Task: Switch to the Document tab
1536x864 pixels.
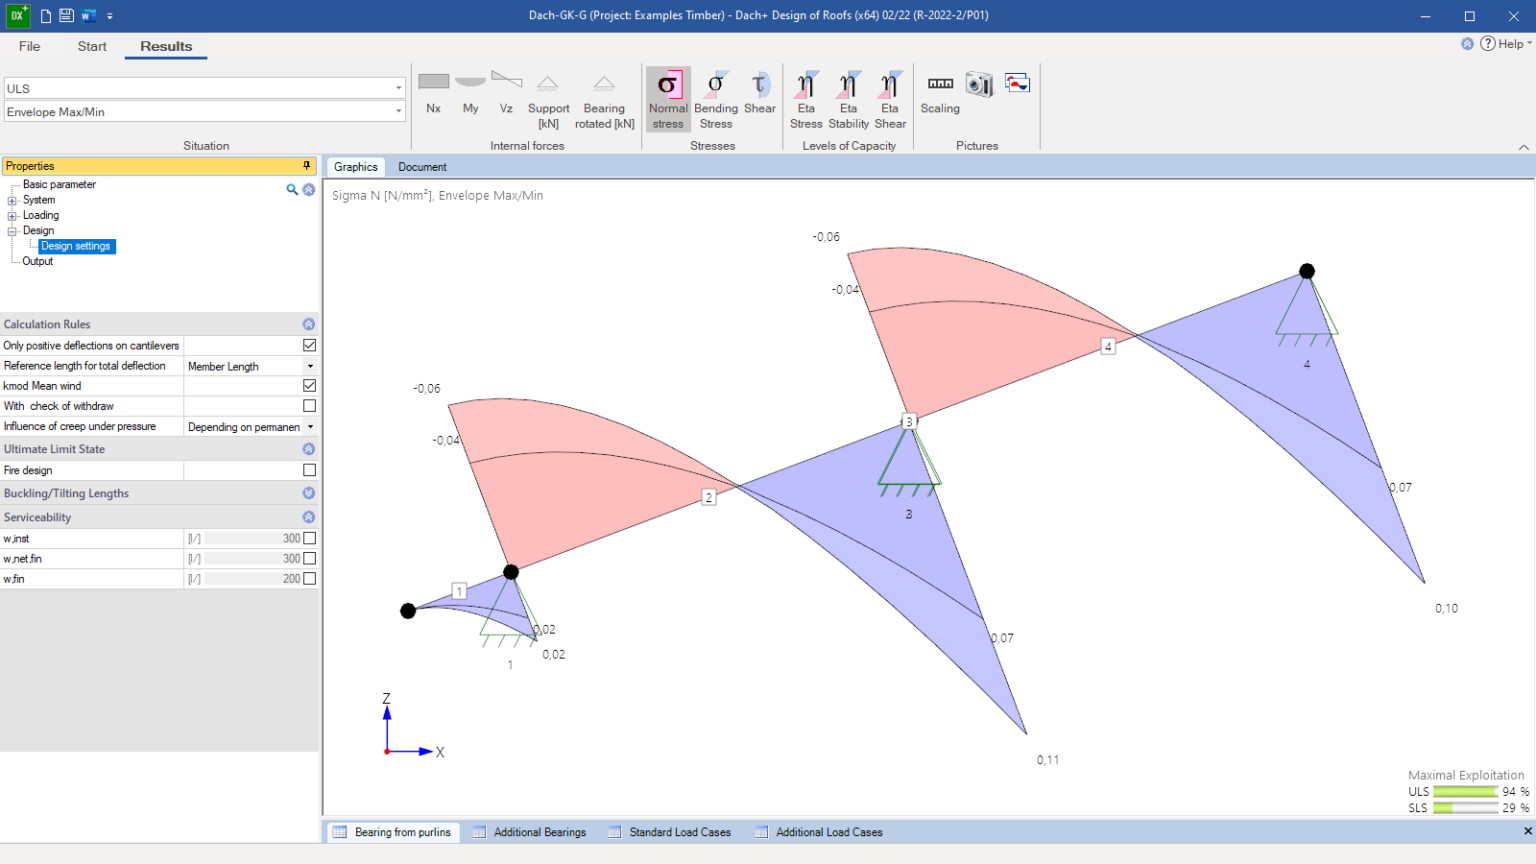Action: pyautogui.click(x=422, y=167)
